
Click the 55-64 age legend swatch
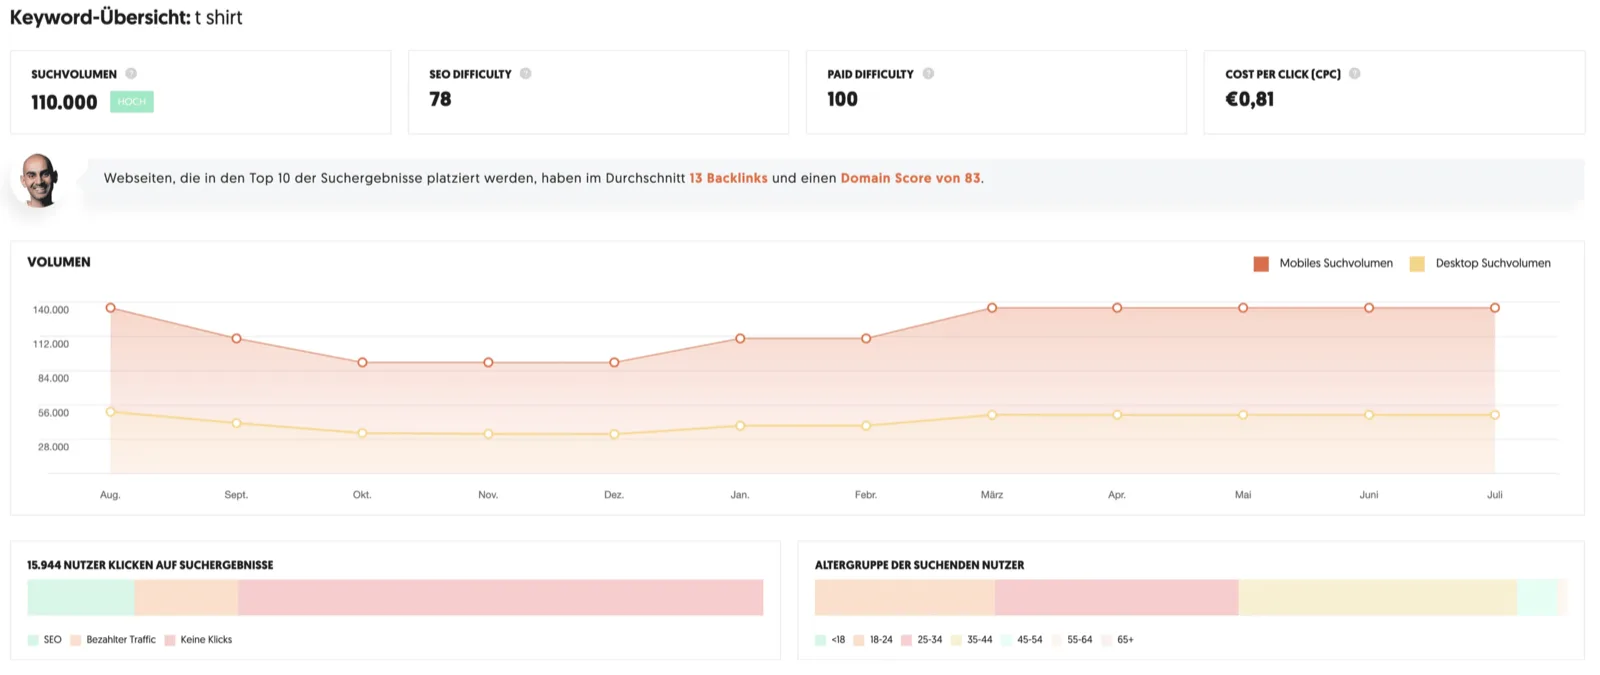pos(1056,640)
